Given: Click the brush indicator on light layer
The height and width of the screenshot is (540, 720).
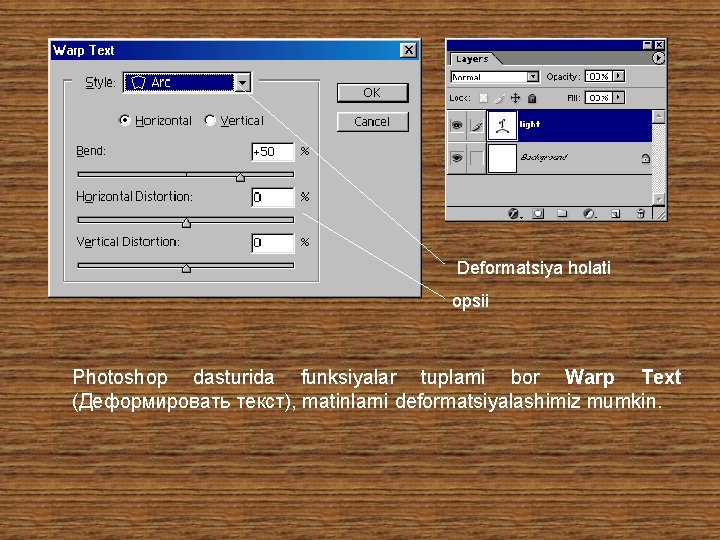Looking at the screenshot, I should 477,125.
